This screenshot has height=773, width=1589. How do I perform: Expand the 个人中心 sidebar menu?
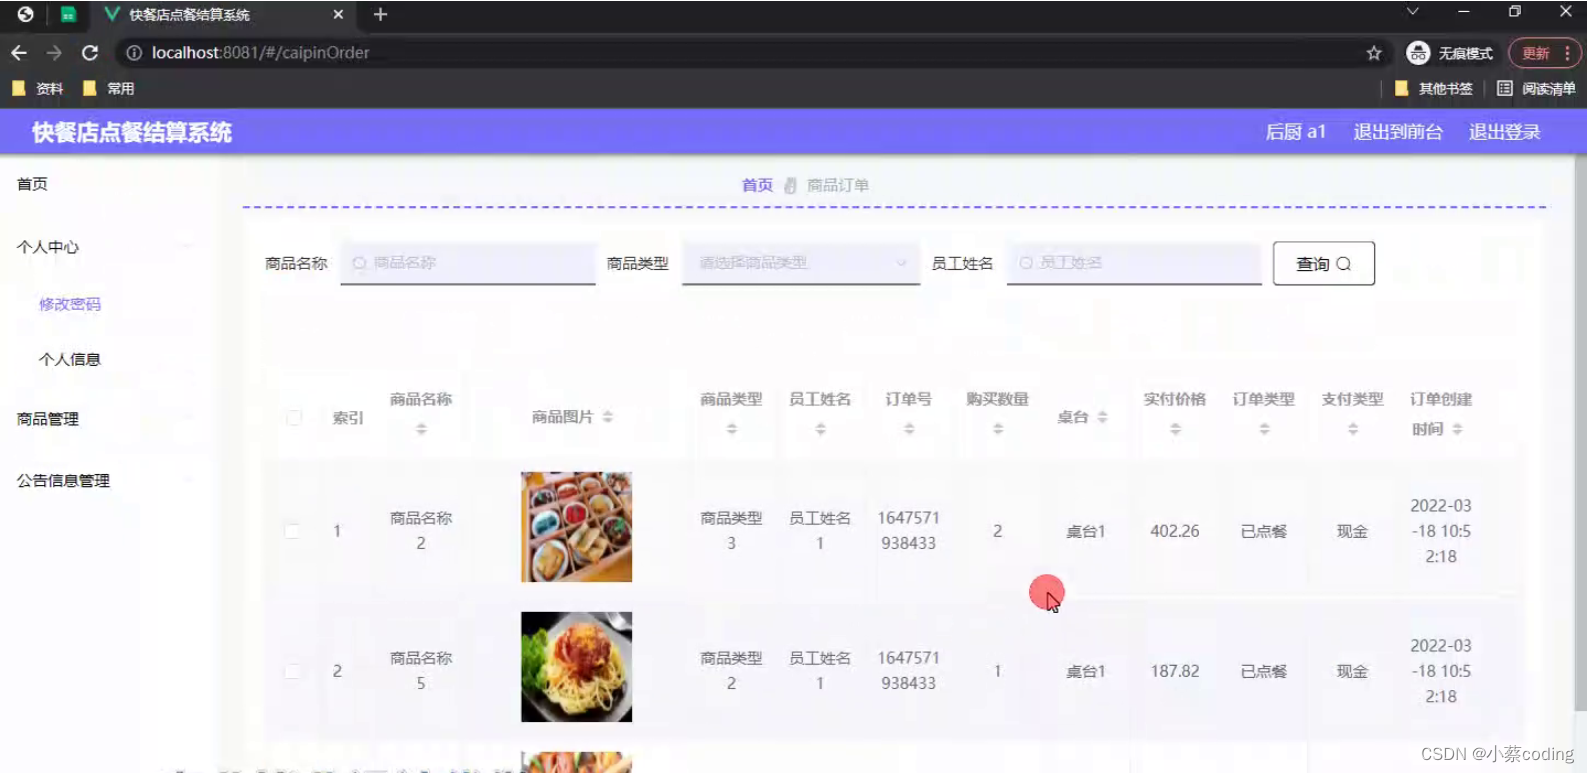point(48,247)
